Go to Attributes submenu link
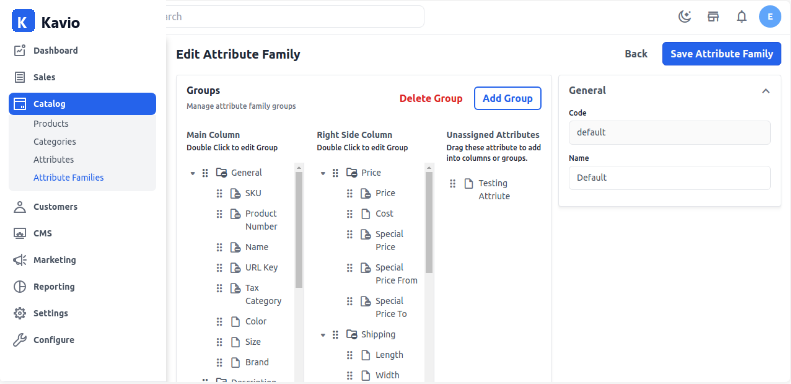 click(x=53, y=159)
